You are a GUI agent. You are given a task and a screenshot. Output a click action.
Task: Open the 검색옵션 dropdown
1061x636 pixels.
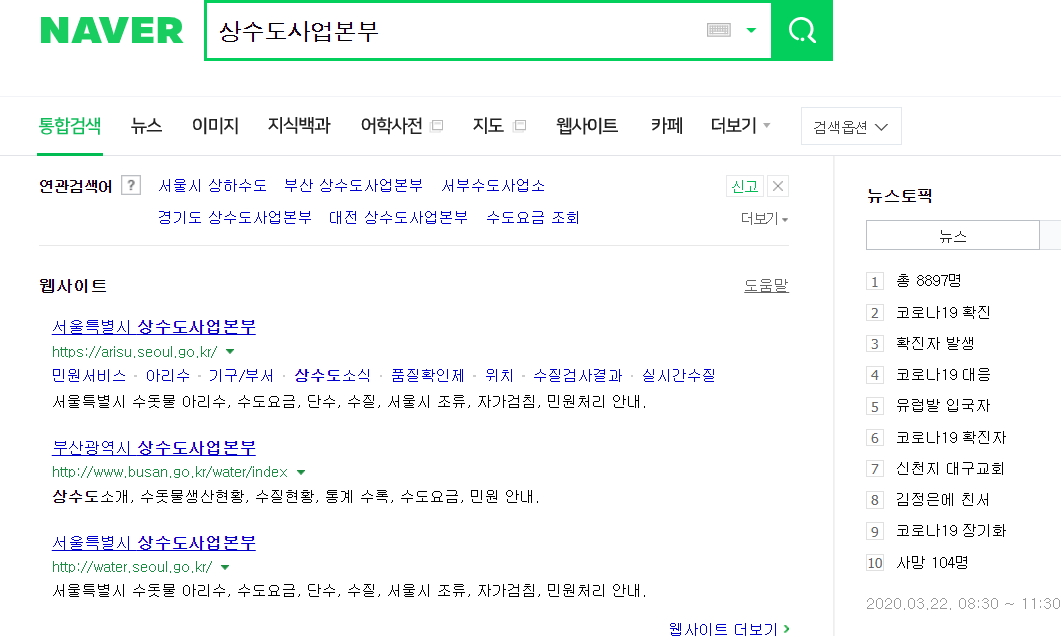coord(851,127)
